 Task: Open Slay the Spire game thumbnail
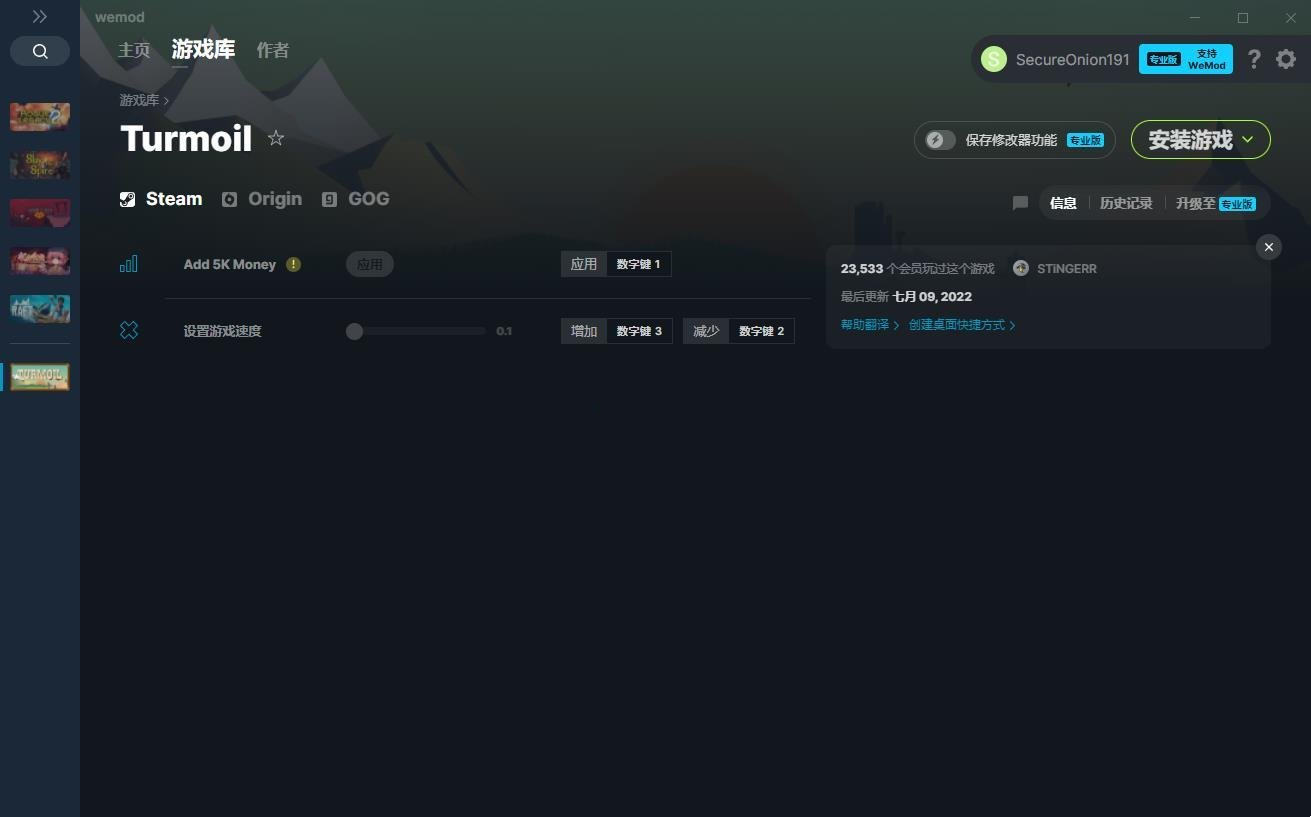tap(40, 165)
